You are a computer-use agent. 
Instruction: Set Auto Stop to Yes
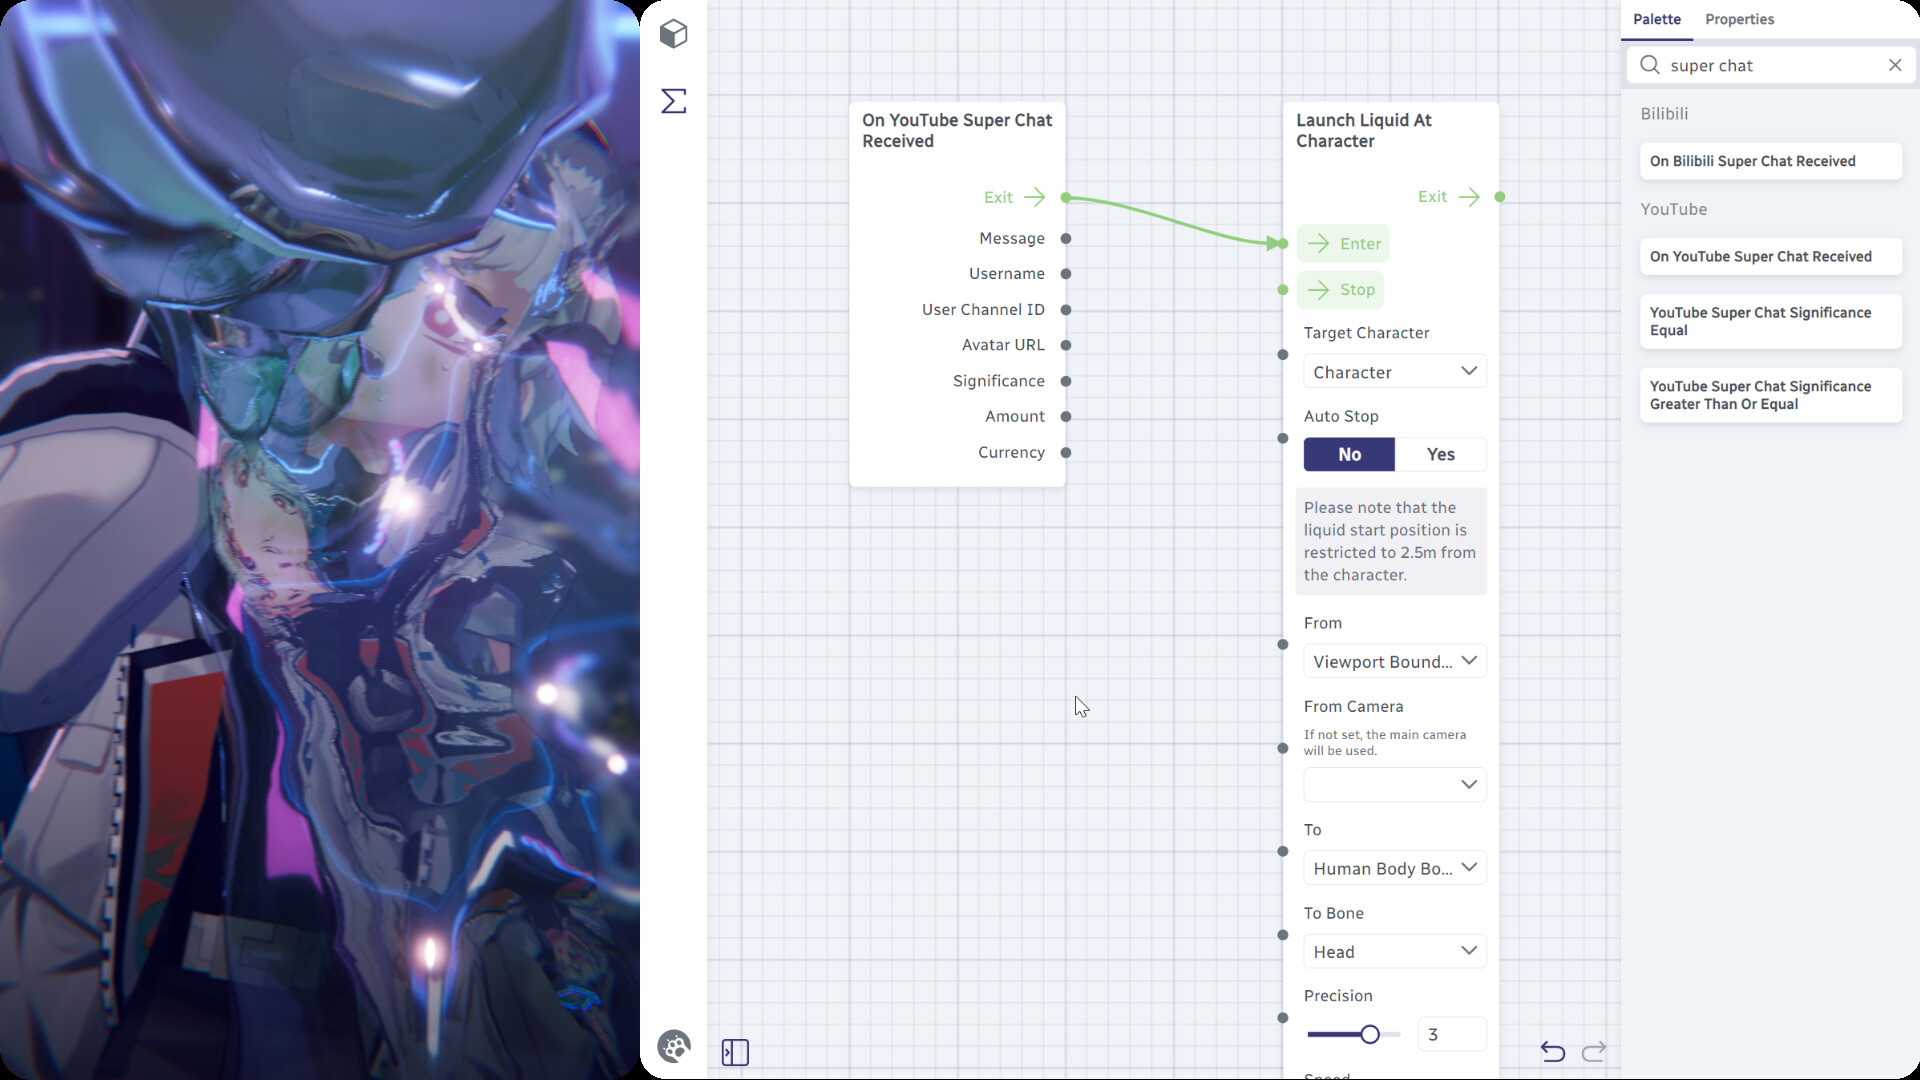pos(1440,454)
